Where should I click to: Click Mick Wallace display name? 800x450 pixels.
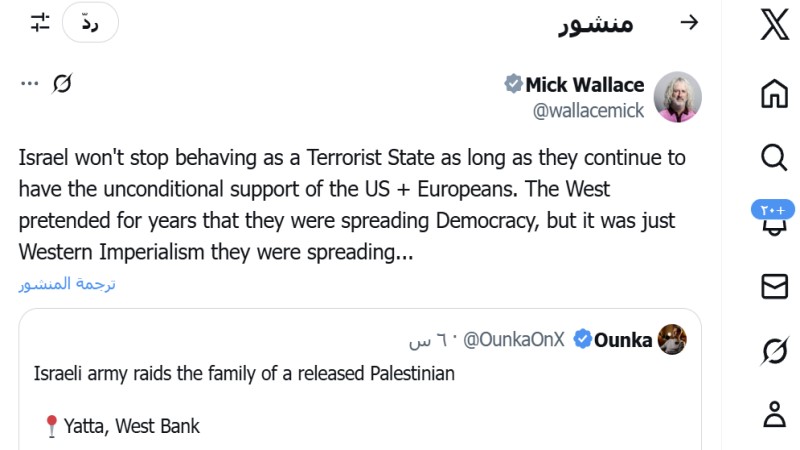tap(585, 84)
